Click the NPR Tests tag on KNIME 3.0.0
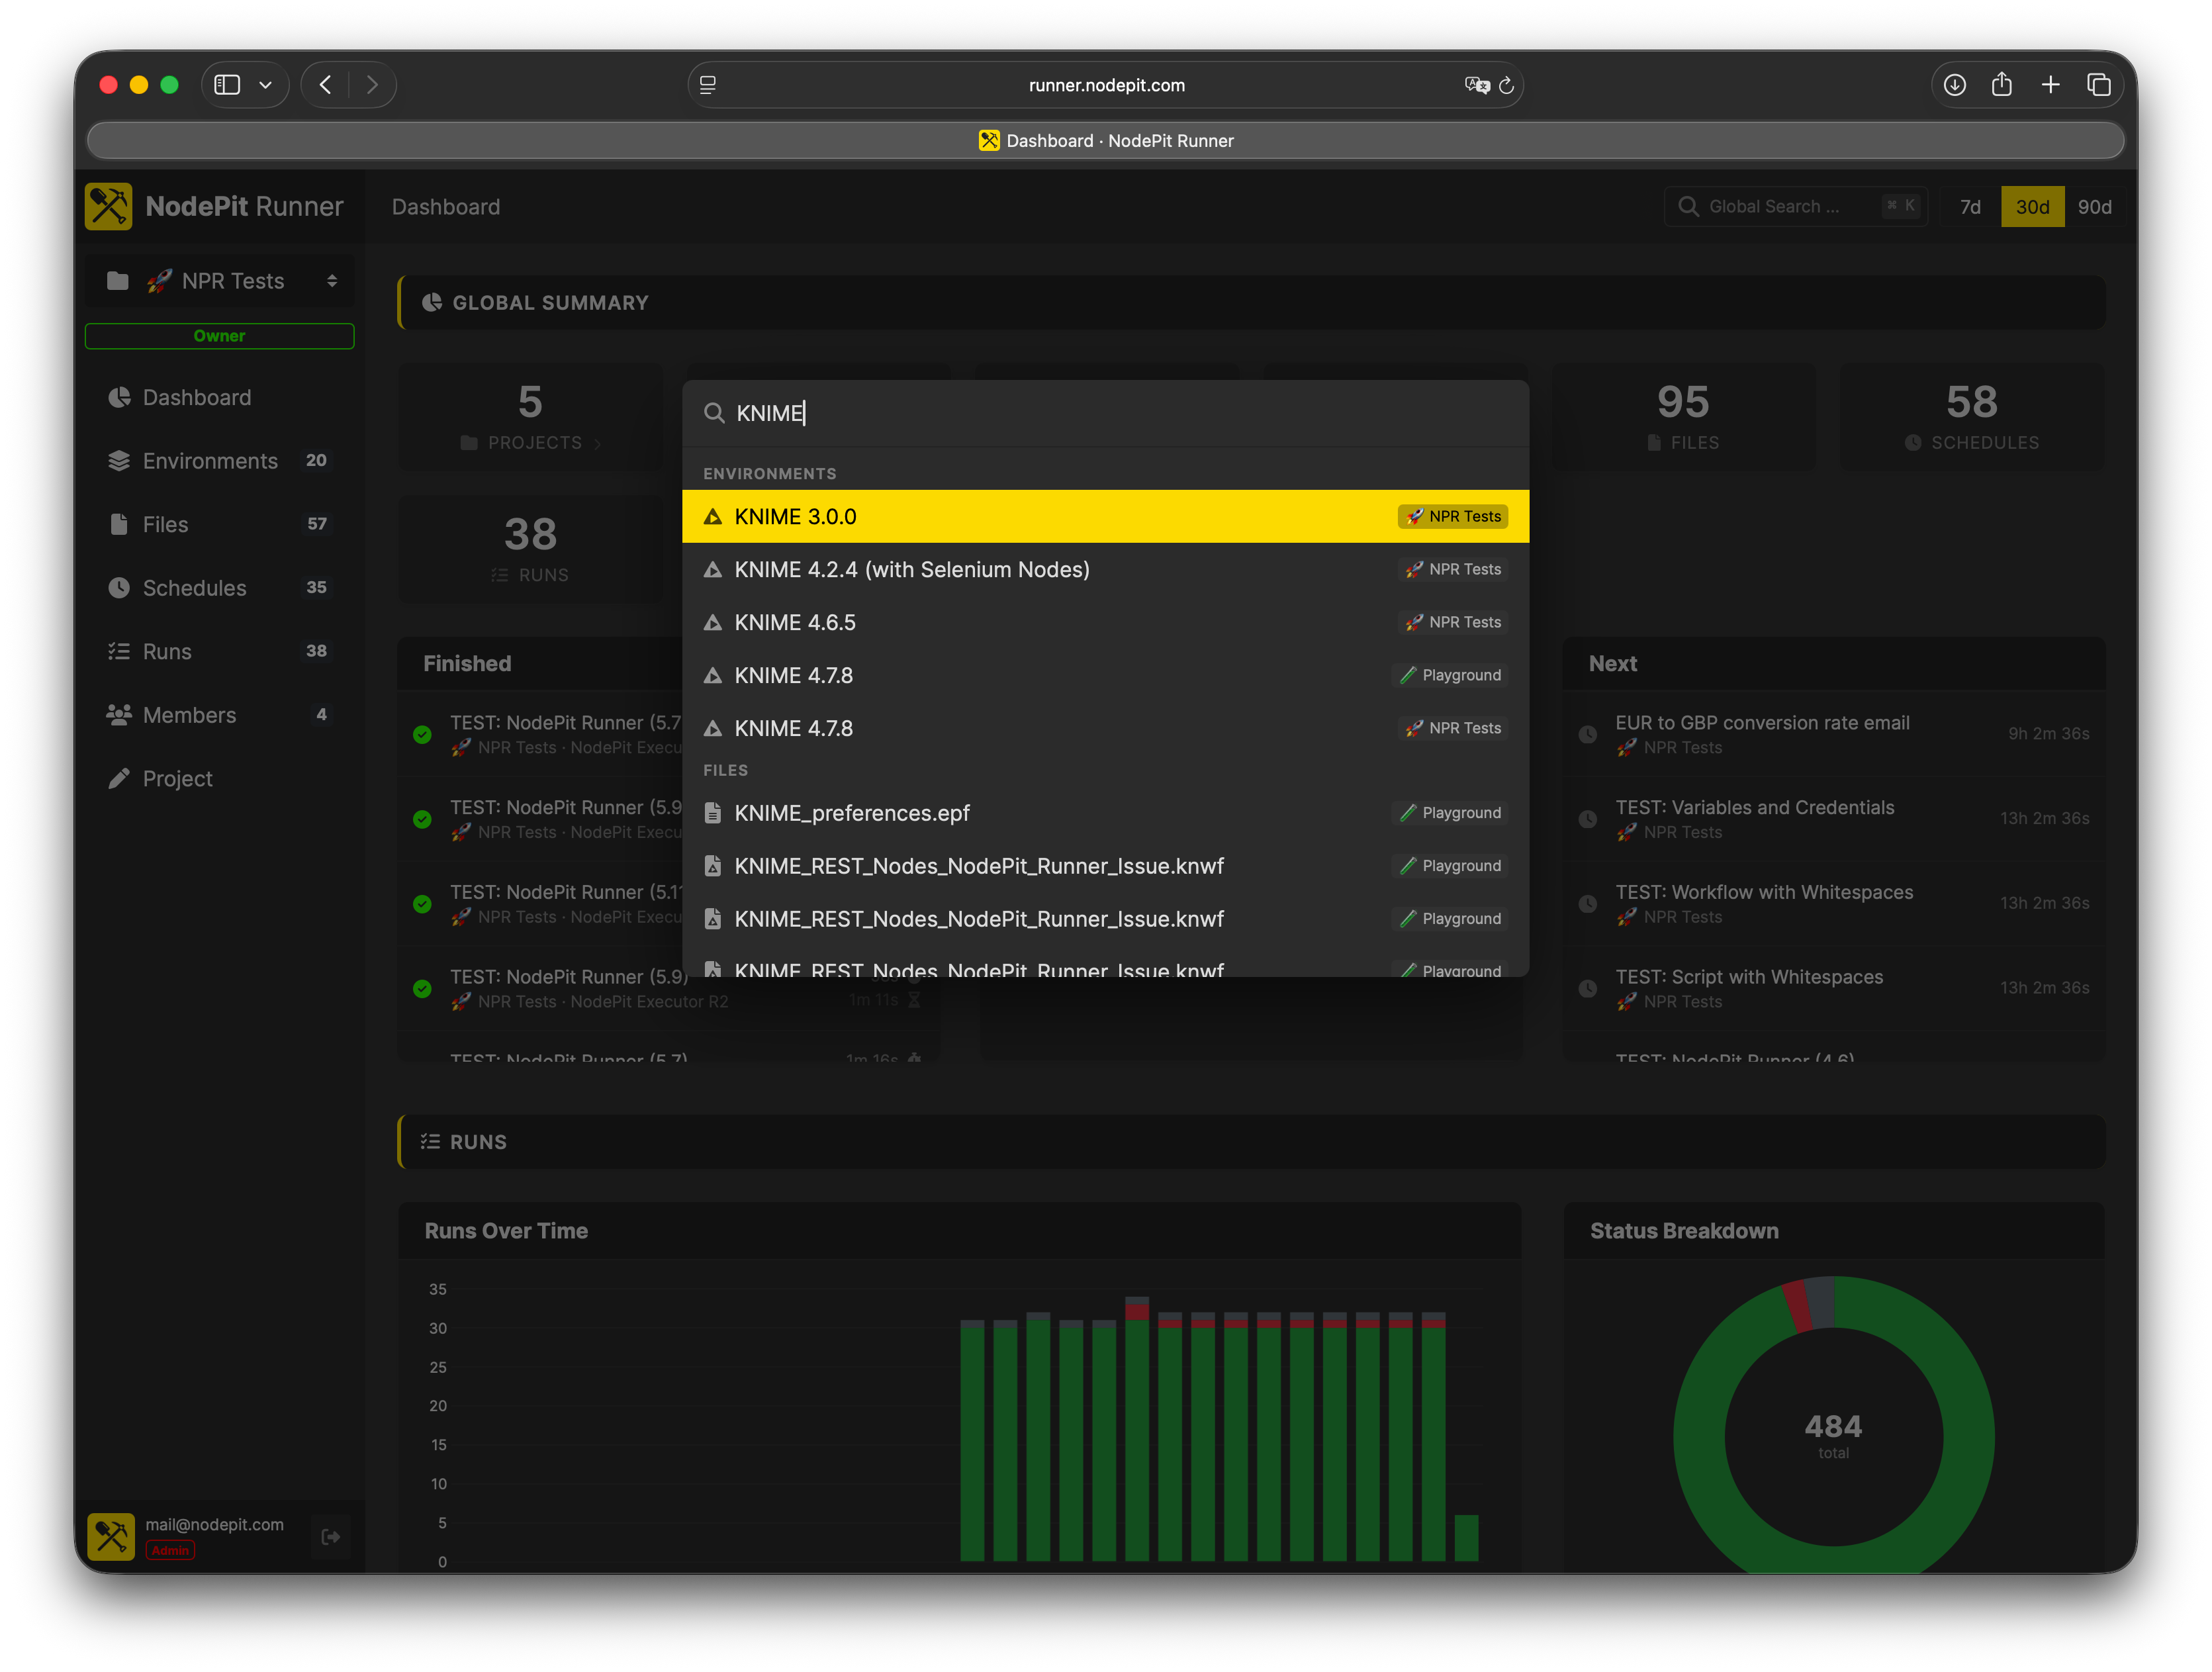Viewport: 2212px width, 1672px height. click(x=1453, y=516)
